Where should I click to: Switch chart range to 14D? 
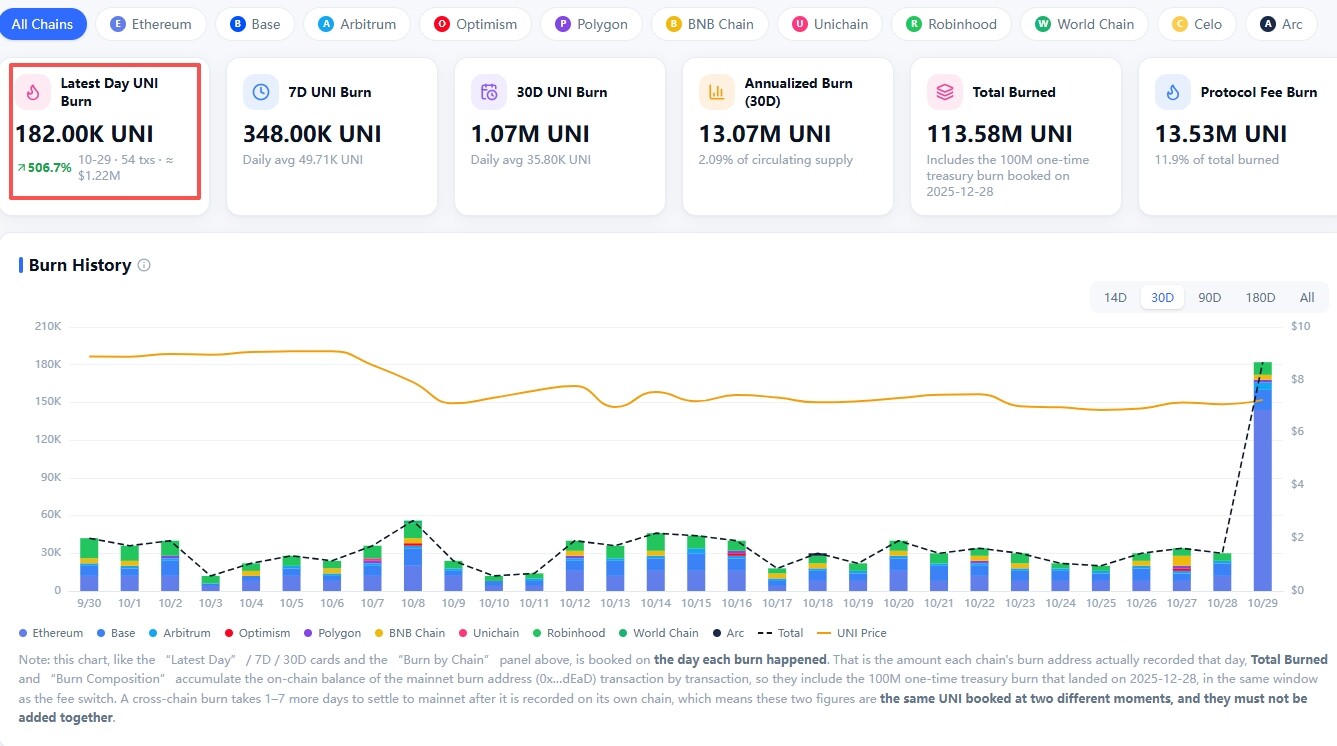click(x=1115, y=297)
